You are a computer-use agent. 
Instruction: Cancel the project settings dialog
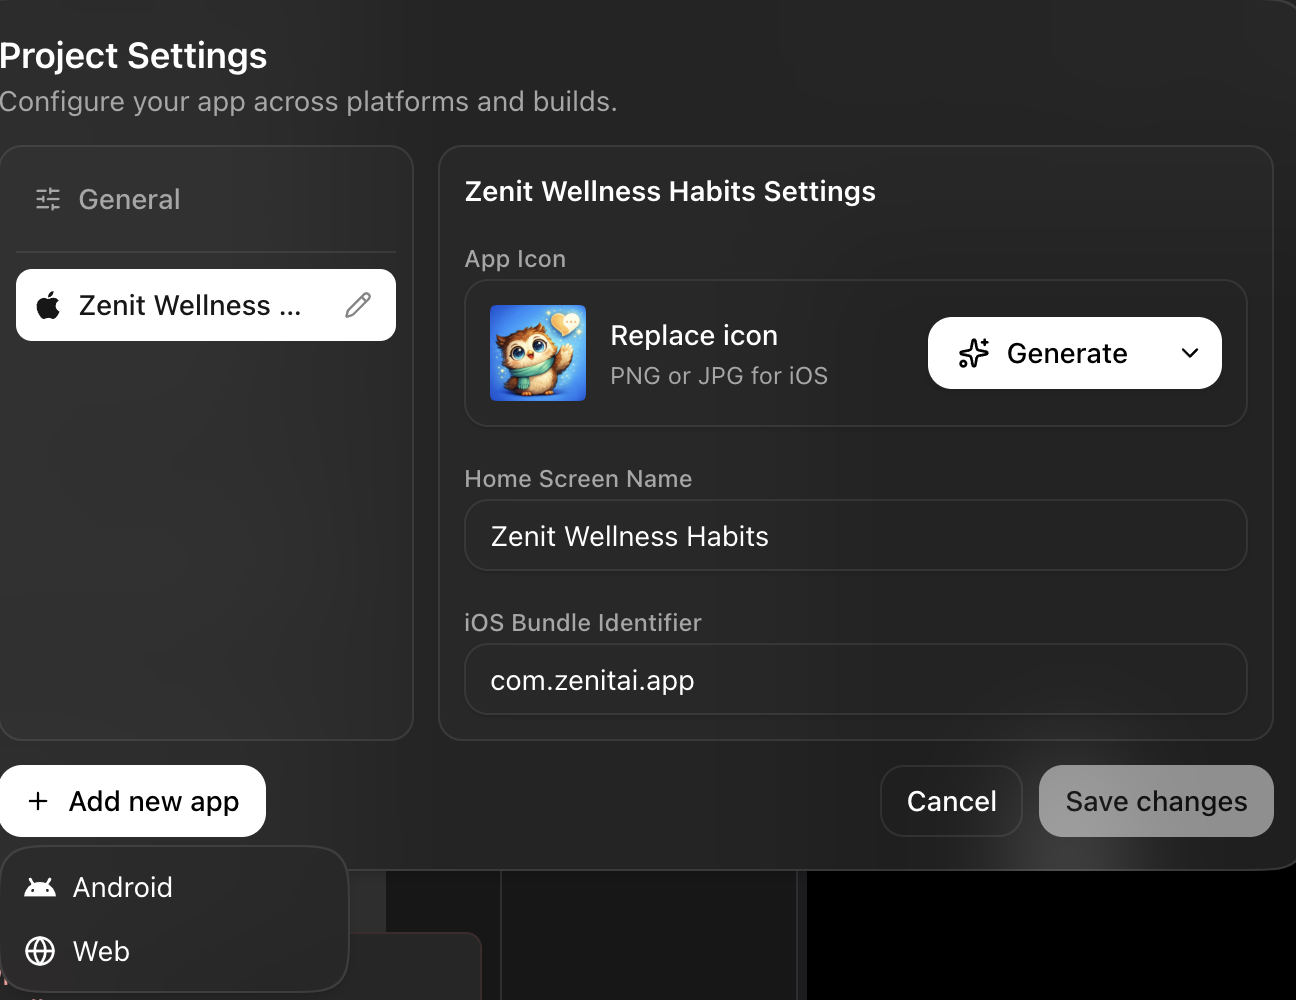pos(951,801)
